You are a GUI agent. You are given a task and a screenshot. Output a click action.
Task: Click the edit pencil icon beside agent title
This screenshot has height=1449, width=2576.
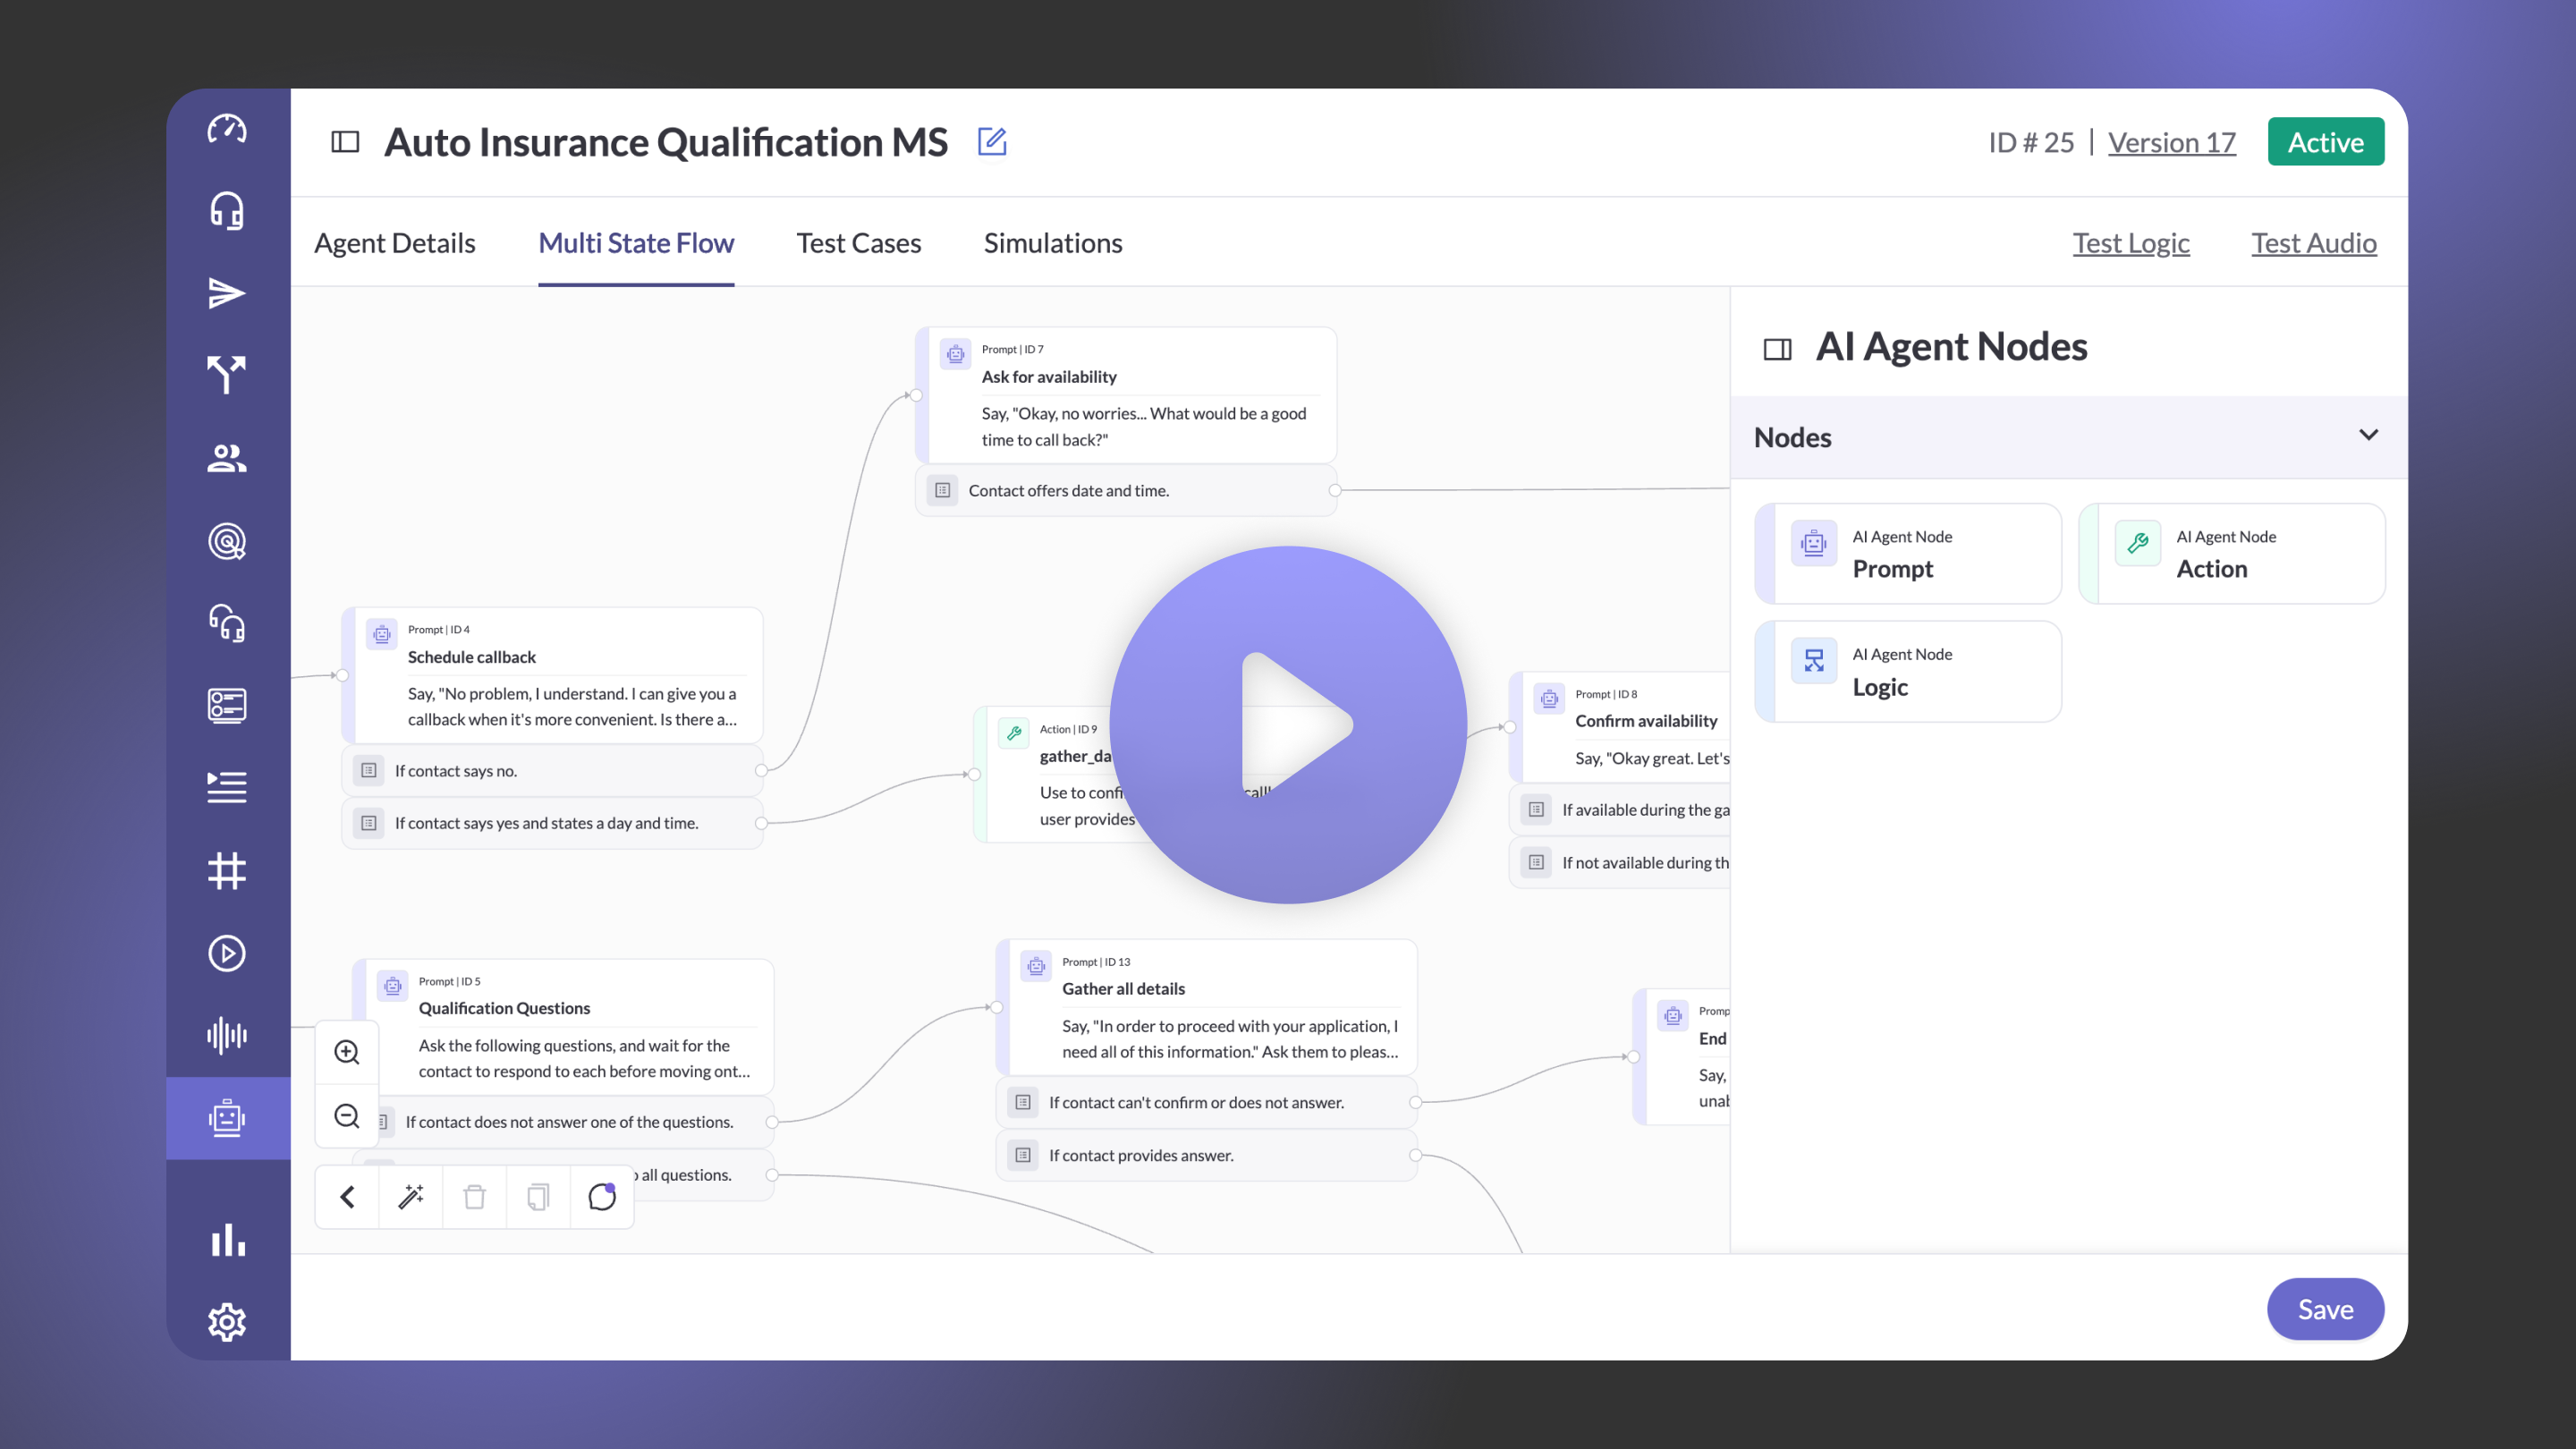pos(991,142)
